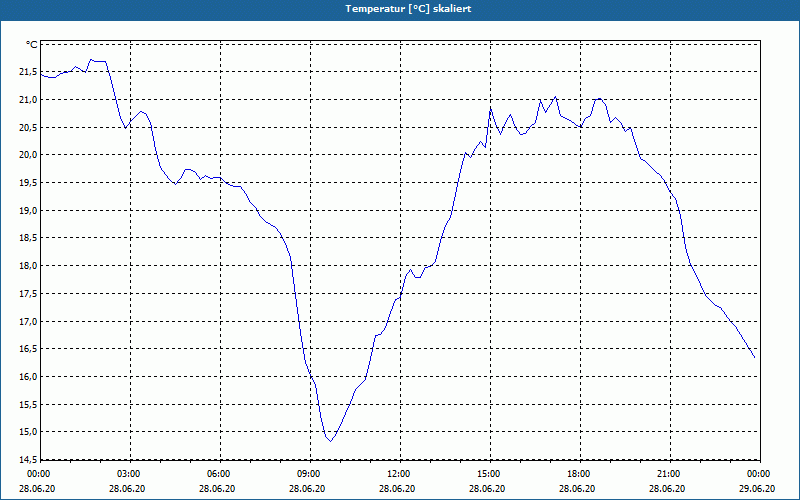Click the 12:00 time label
The width and height of the screenshot is (800, 500).
[401, 474]
